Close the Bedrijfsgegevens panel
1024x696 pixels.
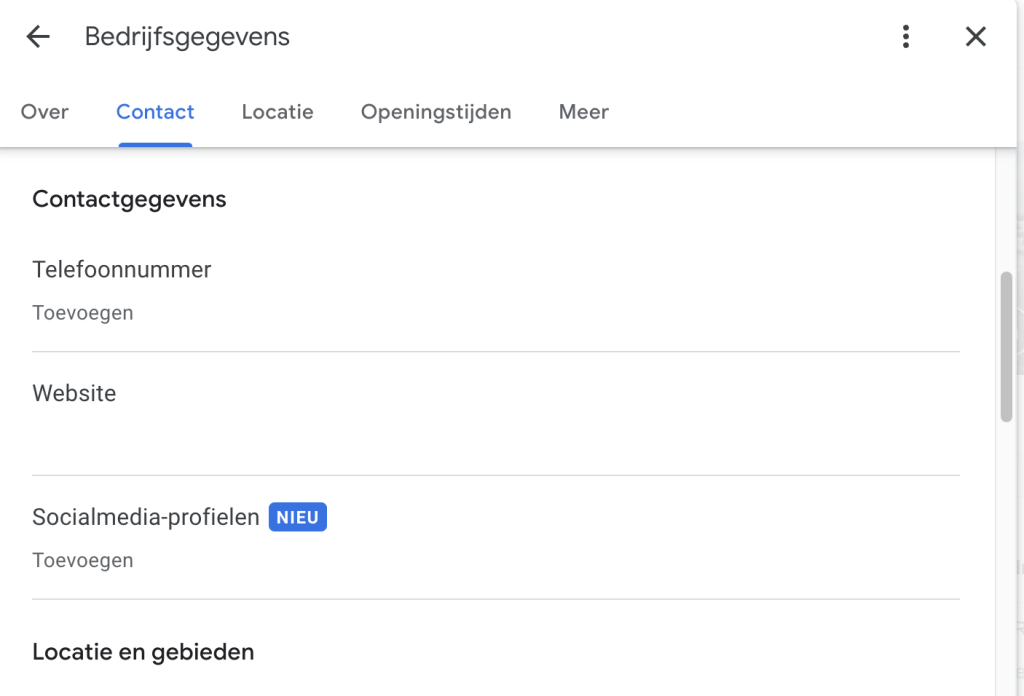point(975,37)
